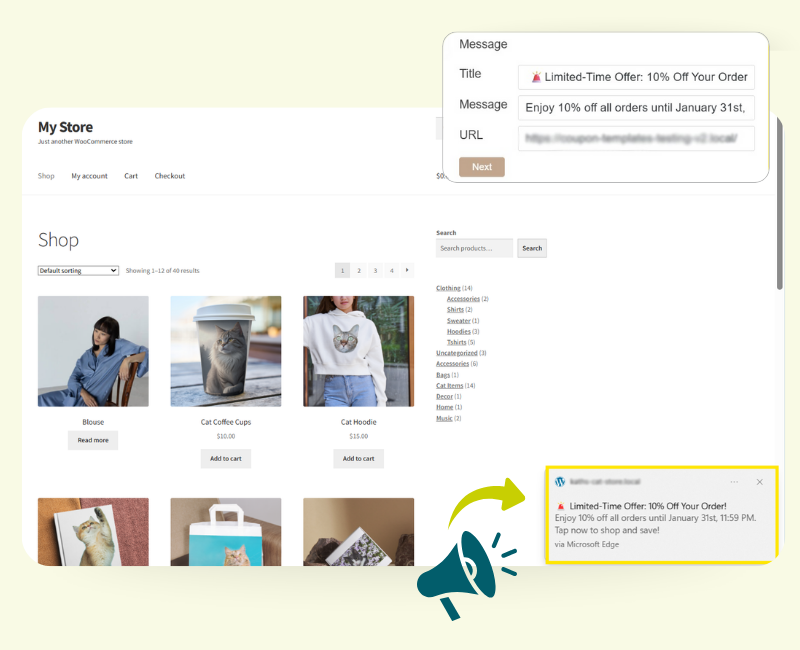Add Cat Coffee Cups to cart

225,458
